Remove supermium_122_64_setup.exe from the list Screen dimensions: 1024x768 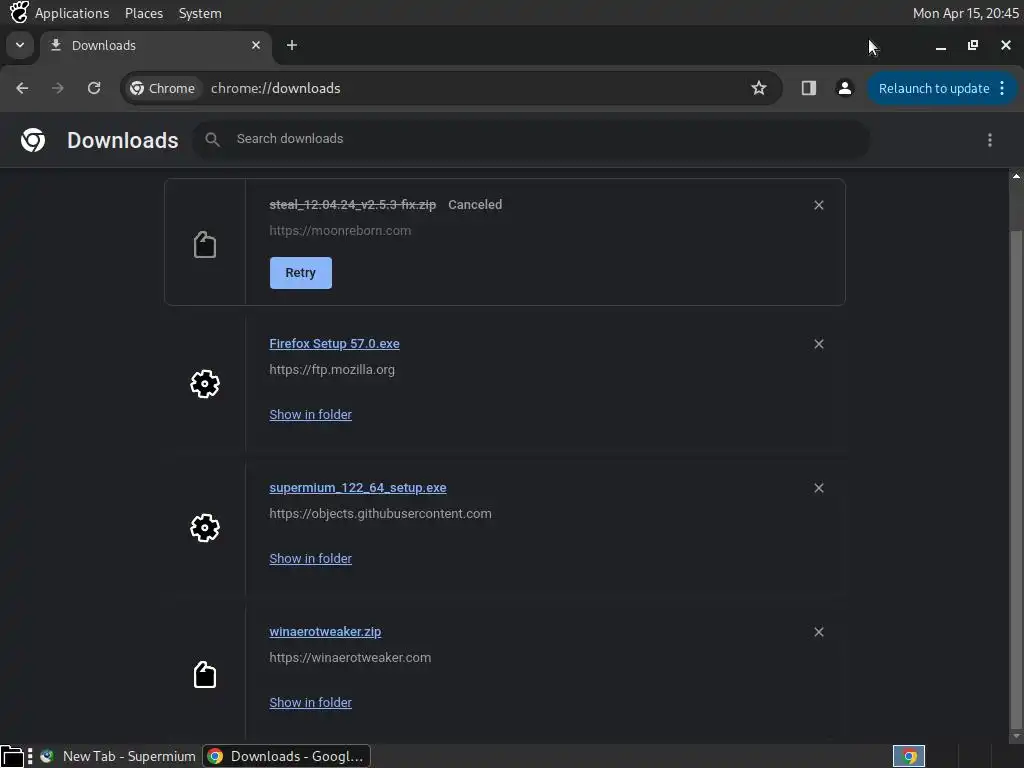pos(818,488)
